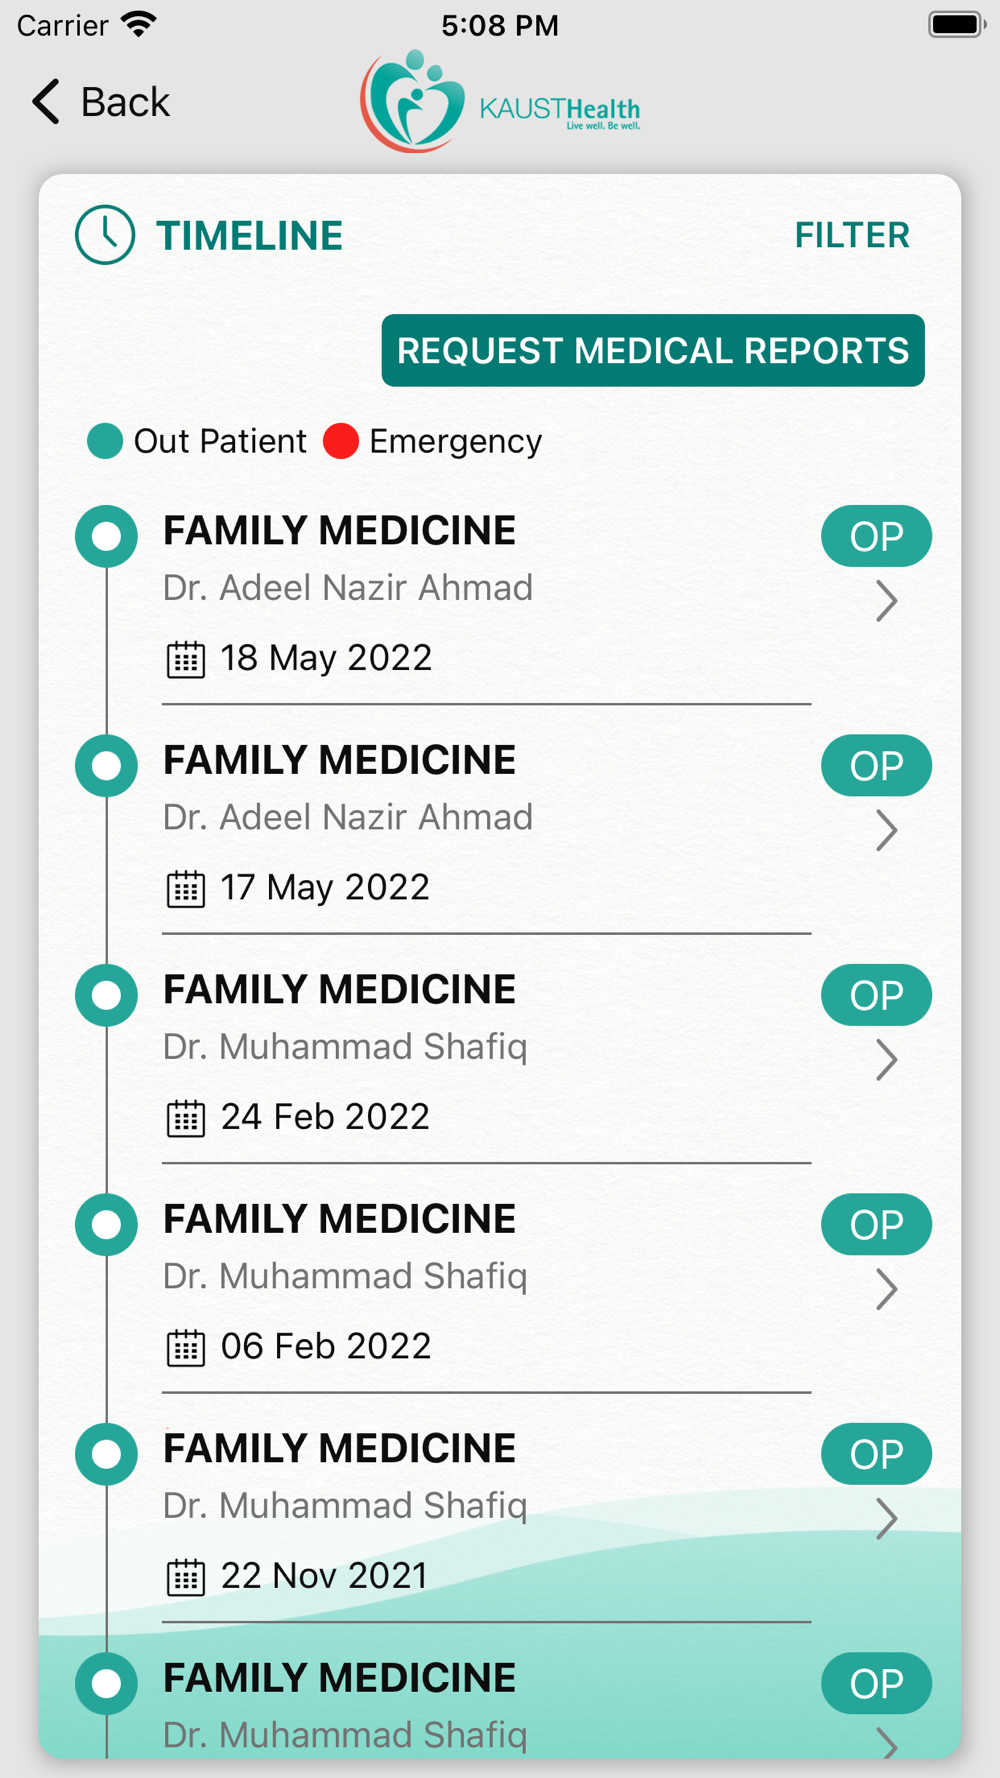The width and height of the screenshot is (1000, 1778).
Task: Tap OP badge for 22 Nov 2021 visit
Action: pos(876,1454)
